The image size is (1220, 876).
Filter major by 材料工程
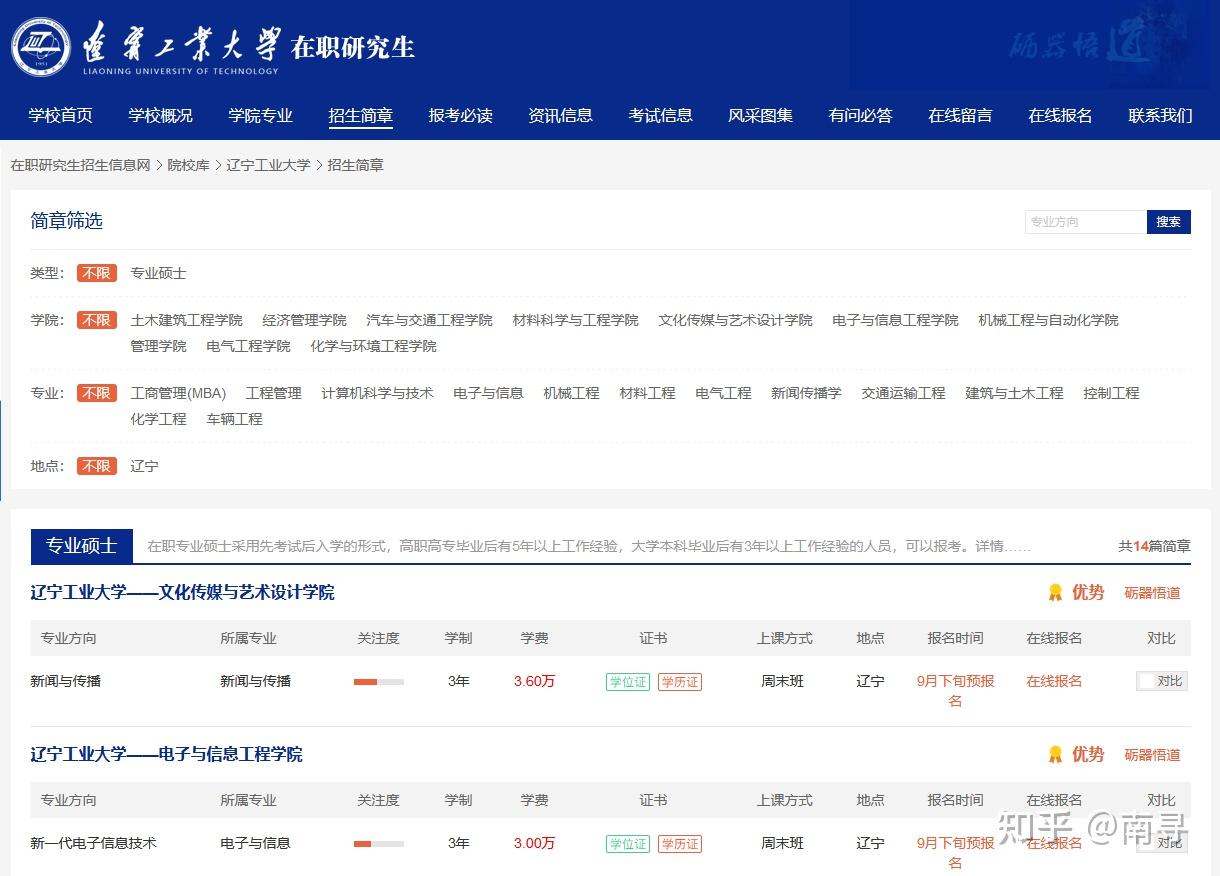[648, 393]
